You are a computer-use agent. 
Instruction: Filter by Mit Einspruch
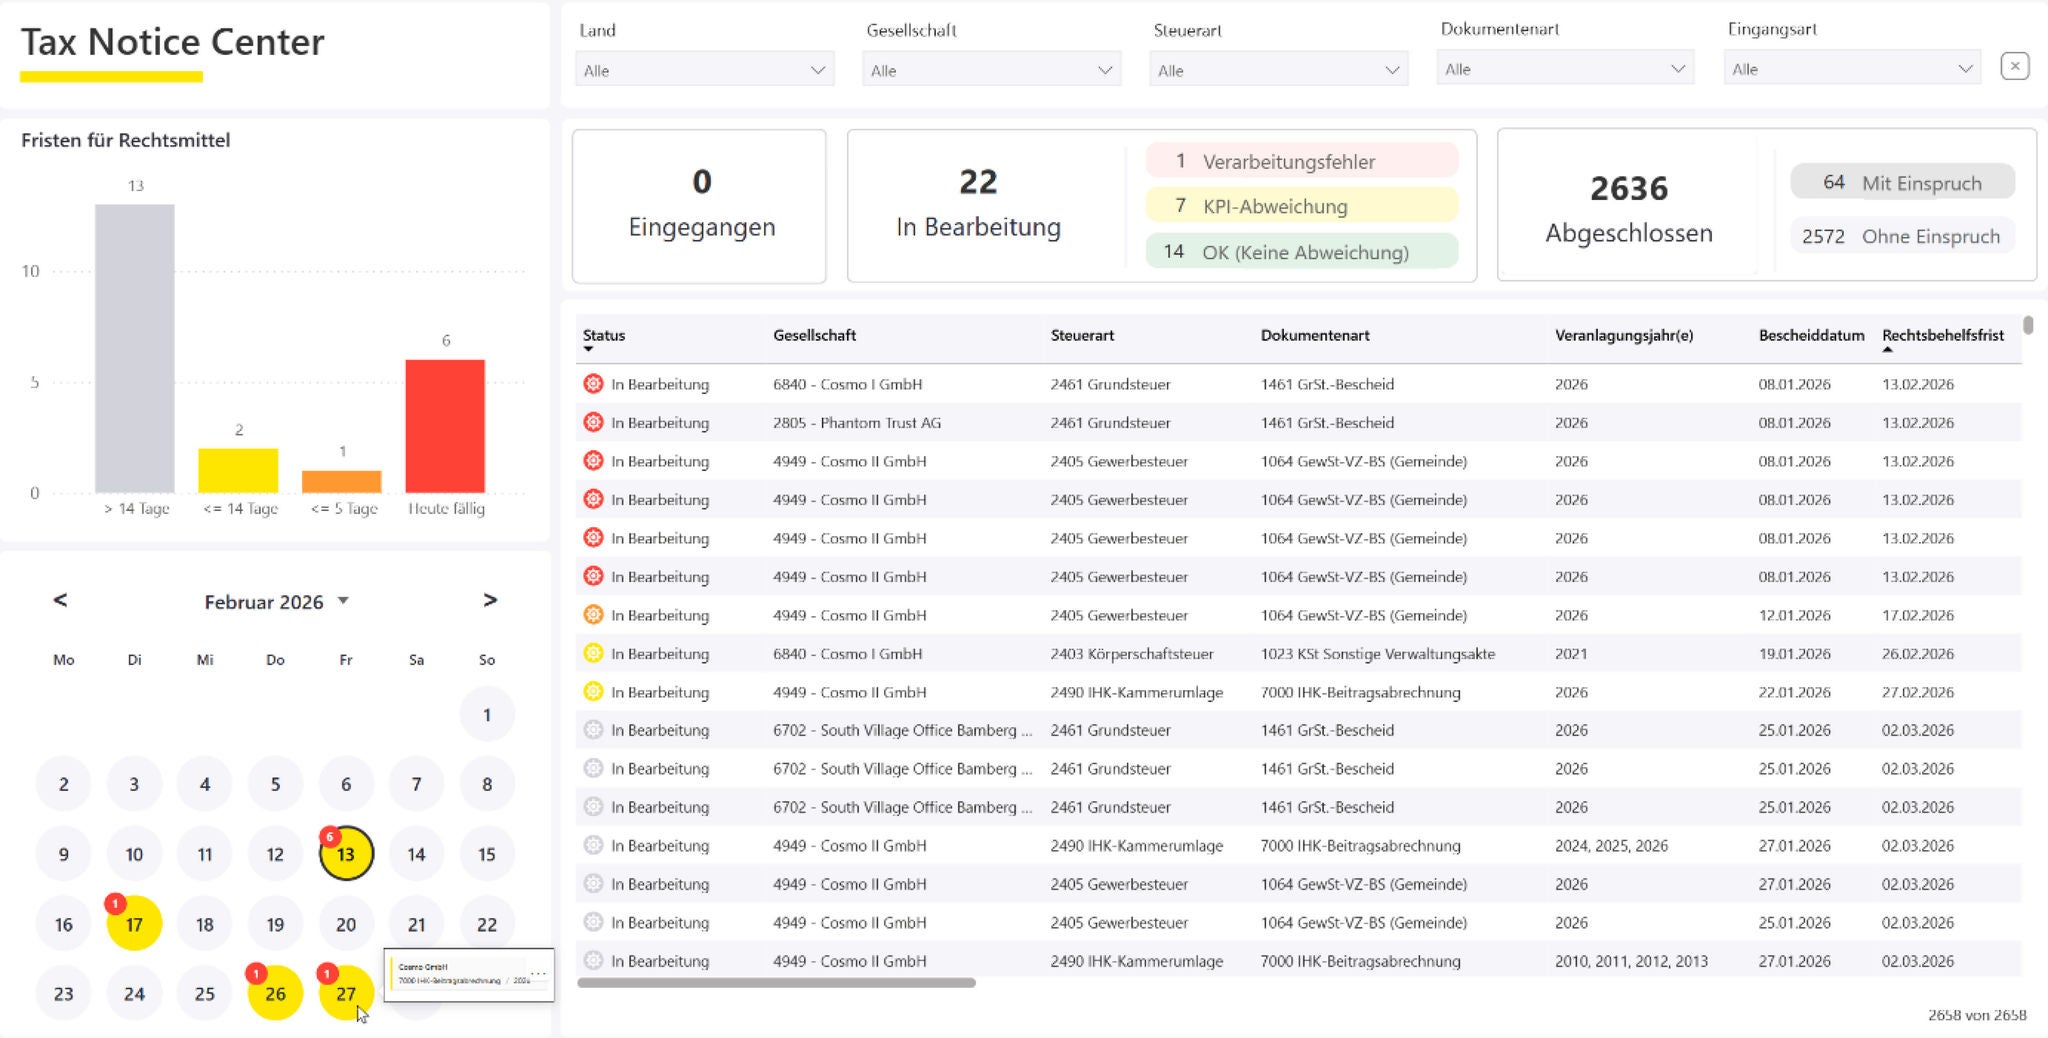pyautogui.click(x=1902, y=182)
